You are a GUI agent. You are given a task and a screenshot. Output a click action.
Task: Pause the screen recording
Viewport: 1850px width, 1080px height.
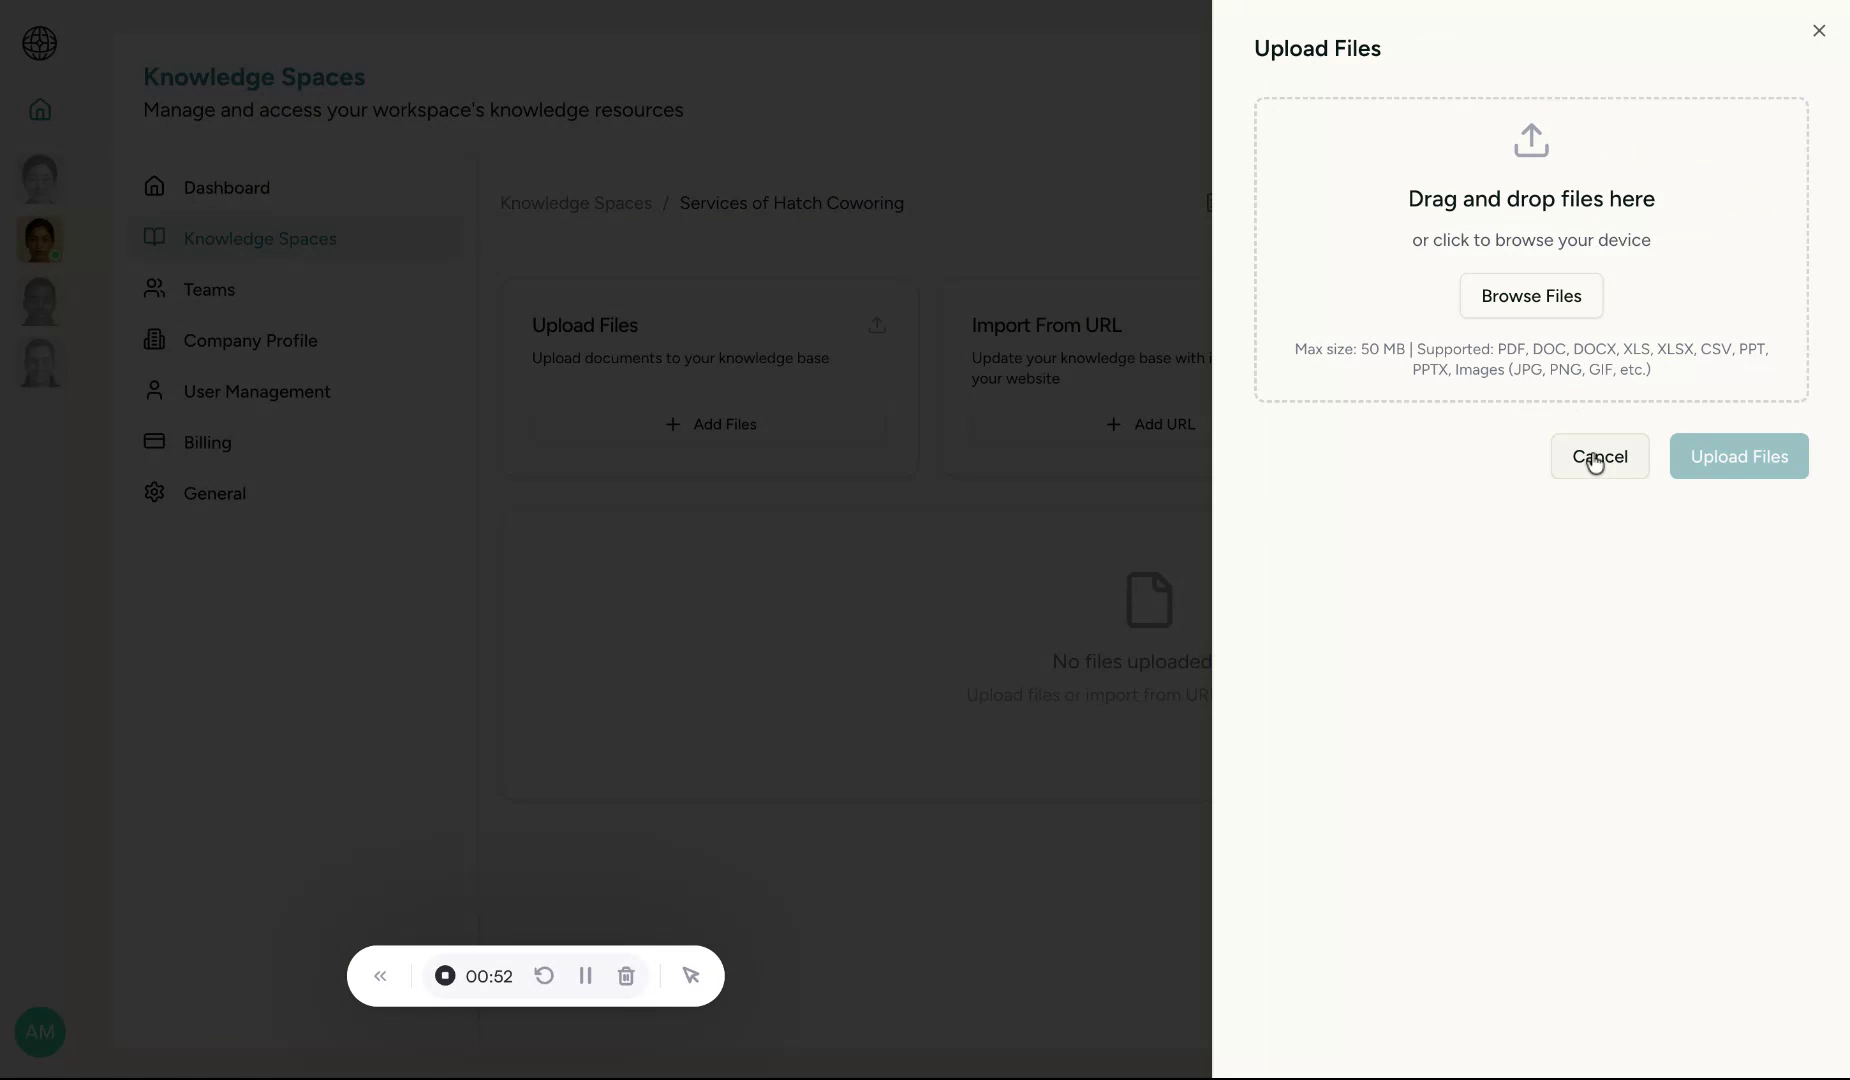(x=586, y=977)
